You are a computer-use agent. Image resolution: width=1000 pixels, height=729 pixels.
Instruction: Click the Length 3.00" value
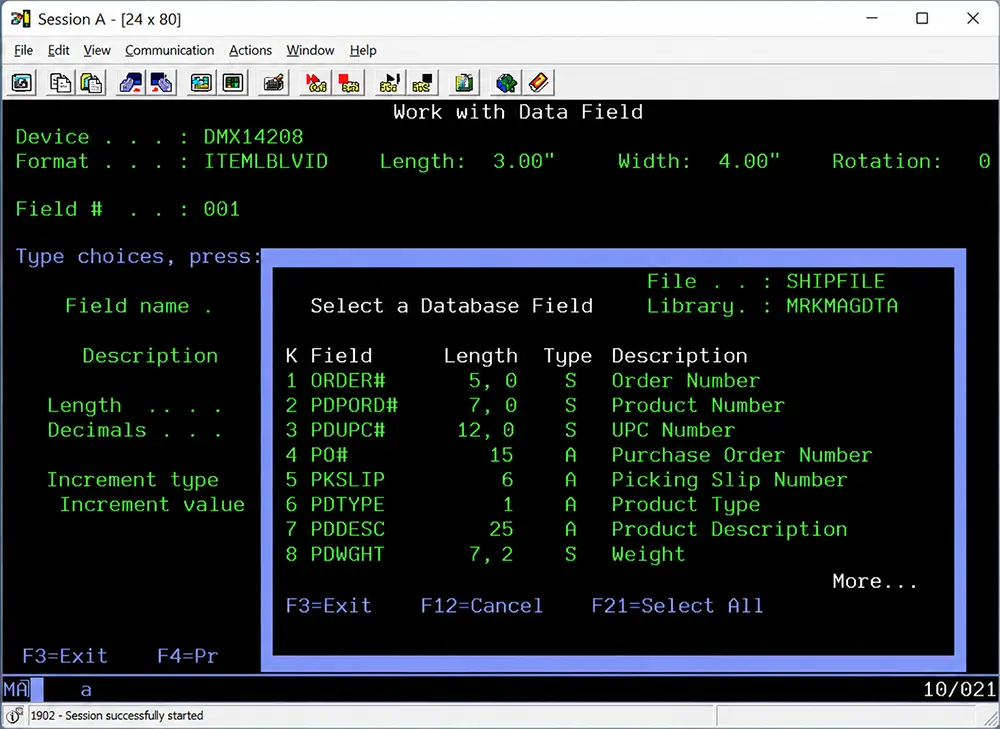(x=524, y=161)
